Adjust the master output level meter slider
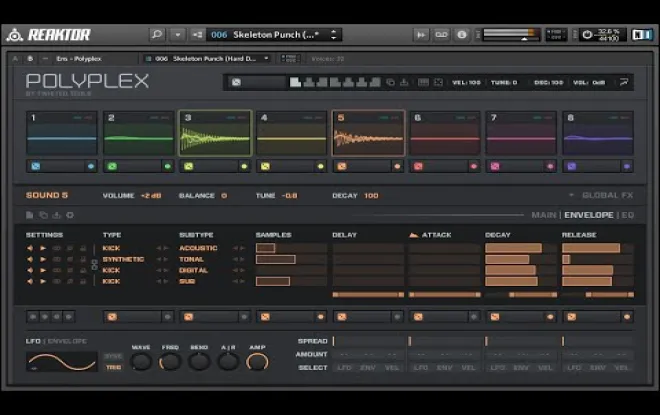The image size is (660, 415). point(511,35)
